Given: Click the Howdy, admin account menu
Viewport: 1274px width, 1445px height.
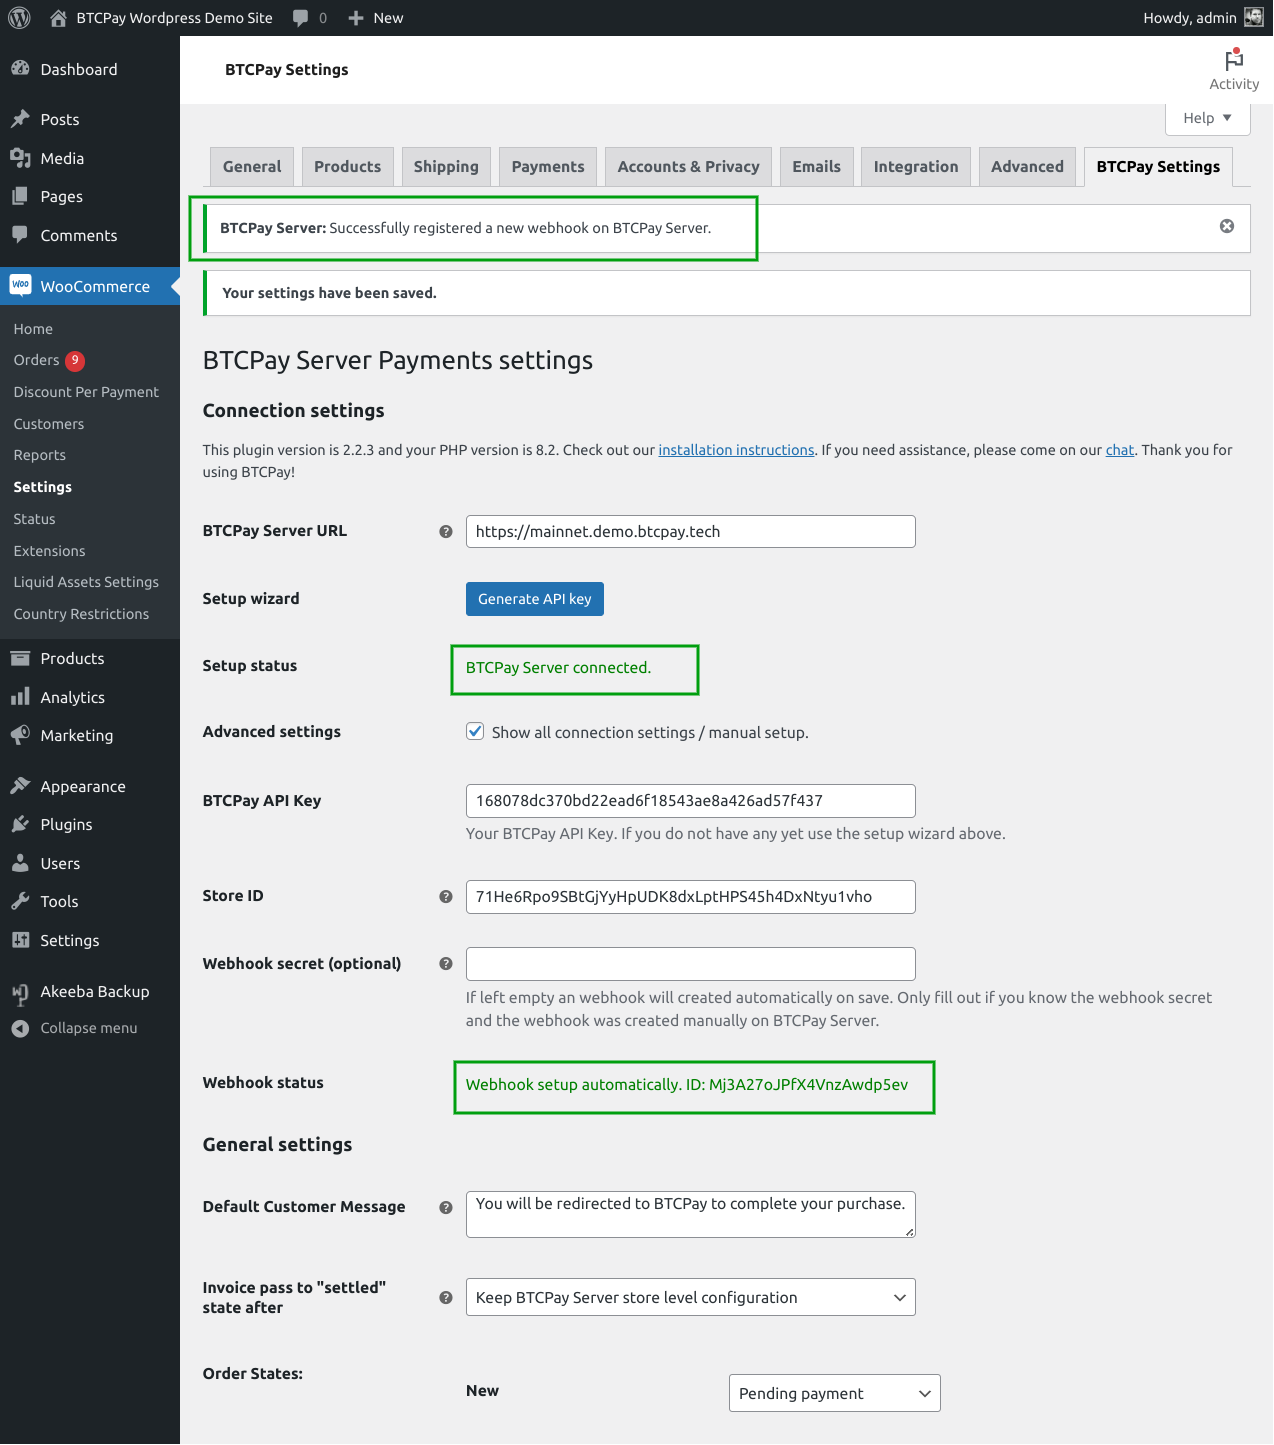Looking at the screenshot, I should coord(1203,18).
